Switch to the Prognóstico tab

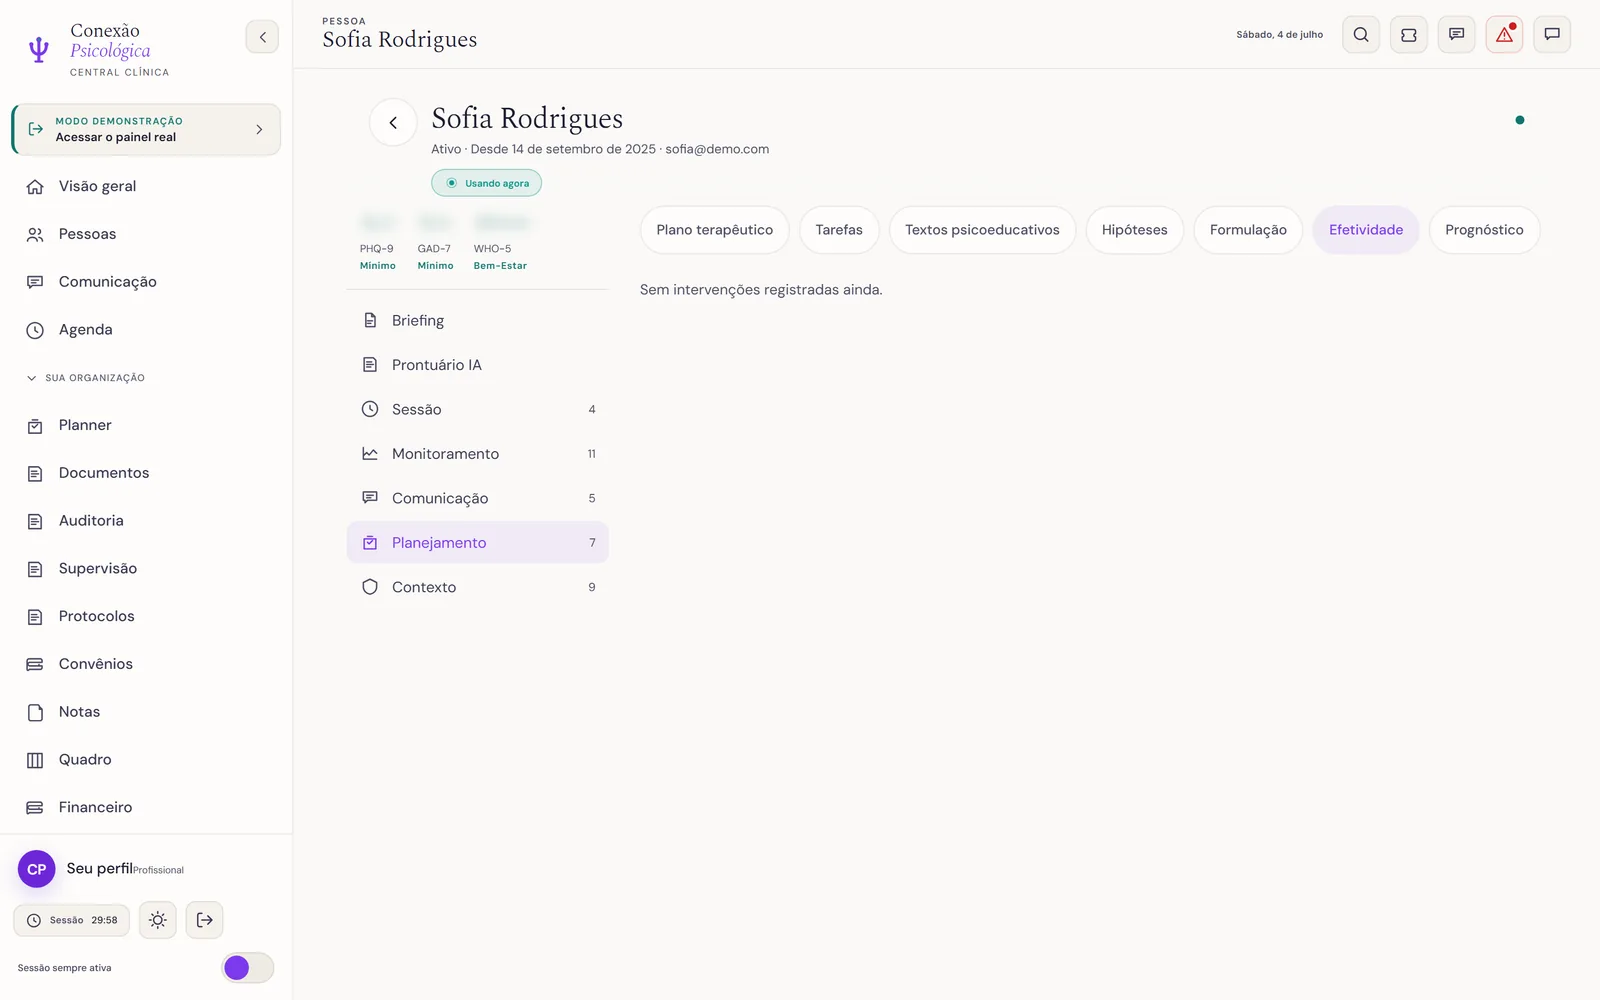1484,230
